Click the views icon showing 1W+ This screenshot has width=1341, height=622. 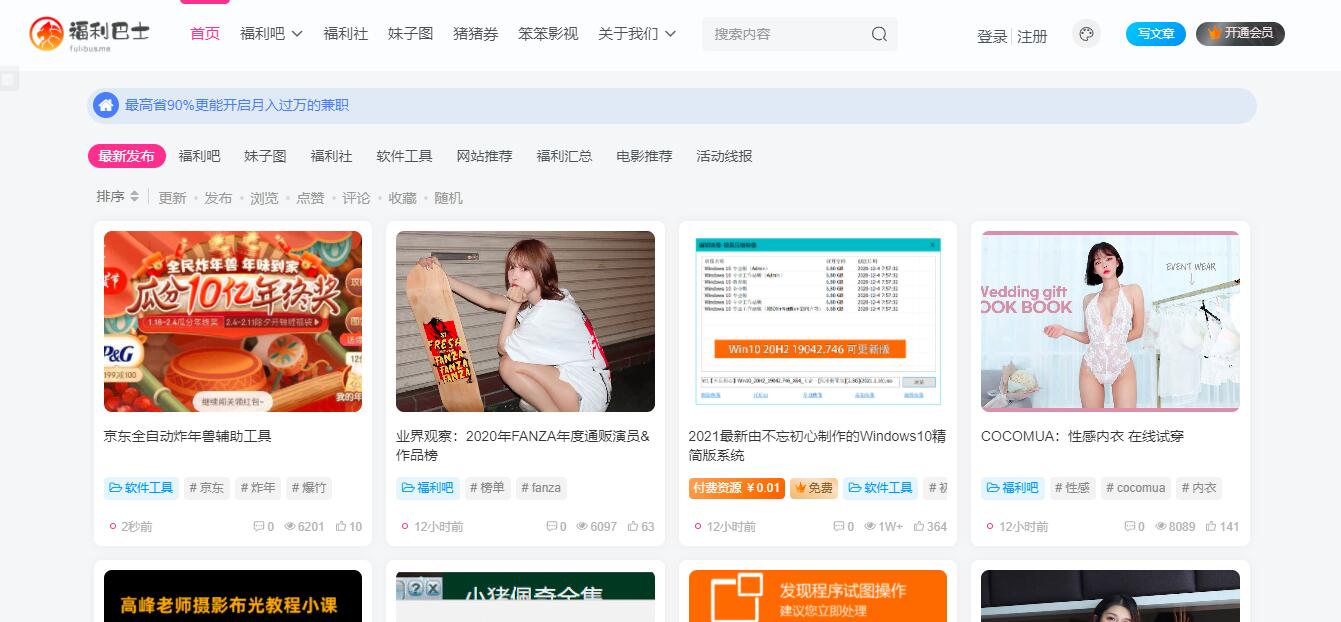click(x=871, y=526)
